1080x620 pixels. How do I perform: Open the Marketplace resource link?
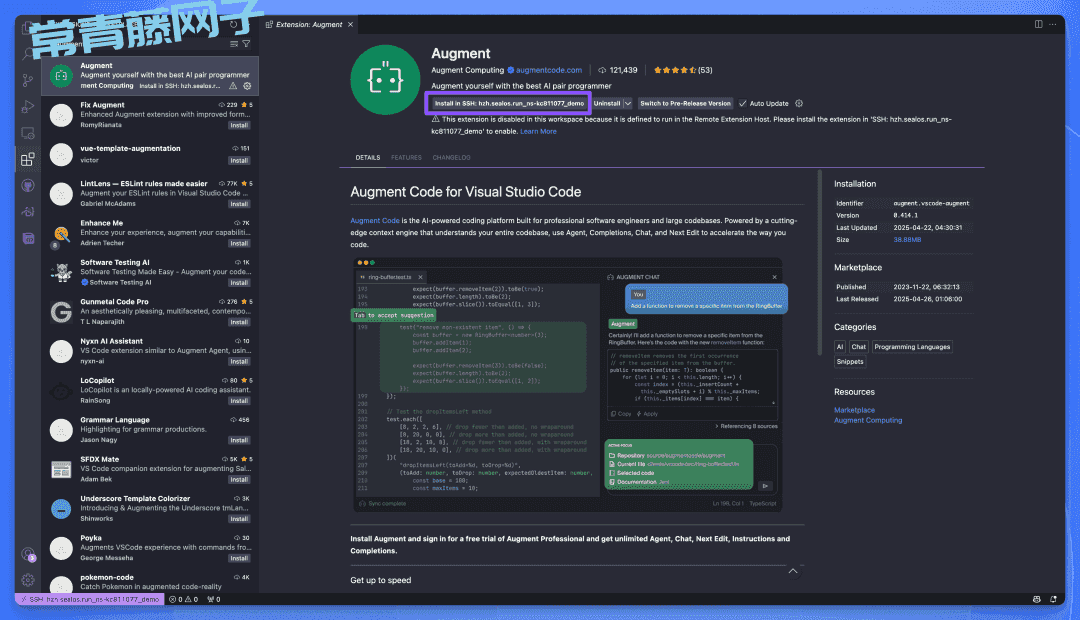pos(854,410)
